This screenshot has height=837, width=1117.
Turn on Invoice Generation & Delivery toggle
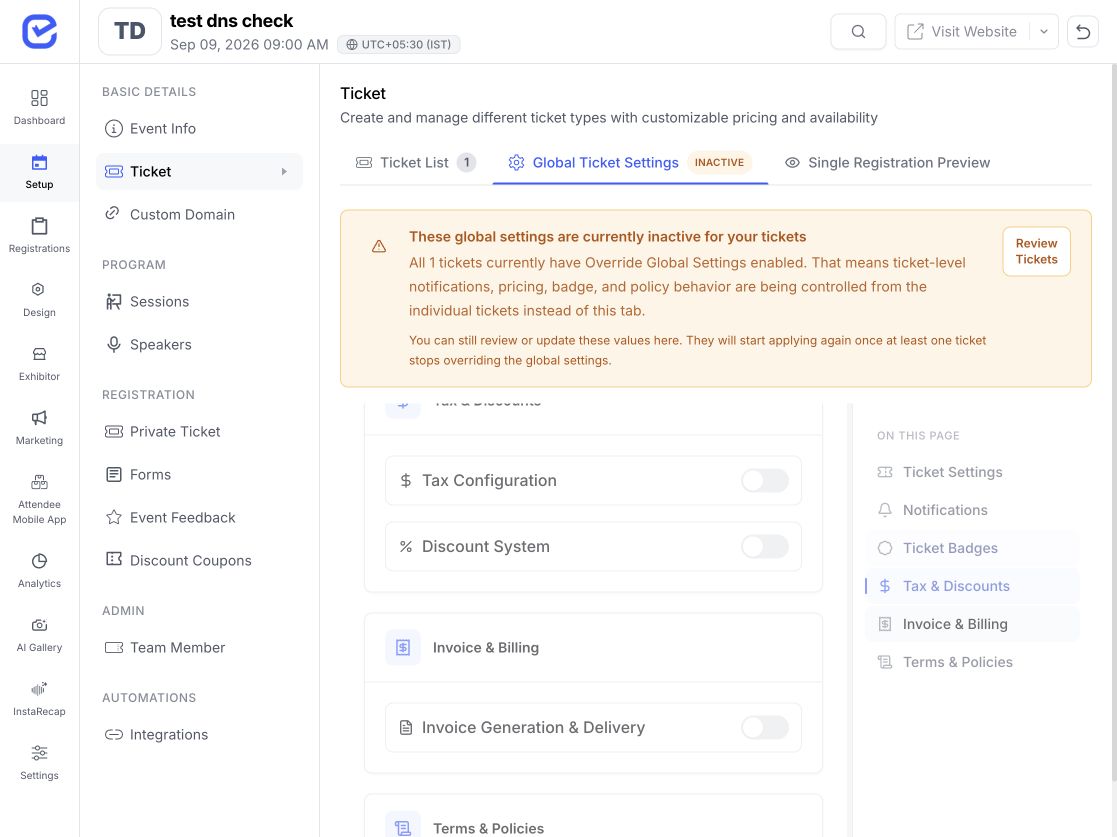click(x=764, y=727)
